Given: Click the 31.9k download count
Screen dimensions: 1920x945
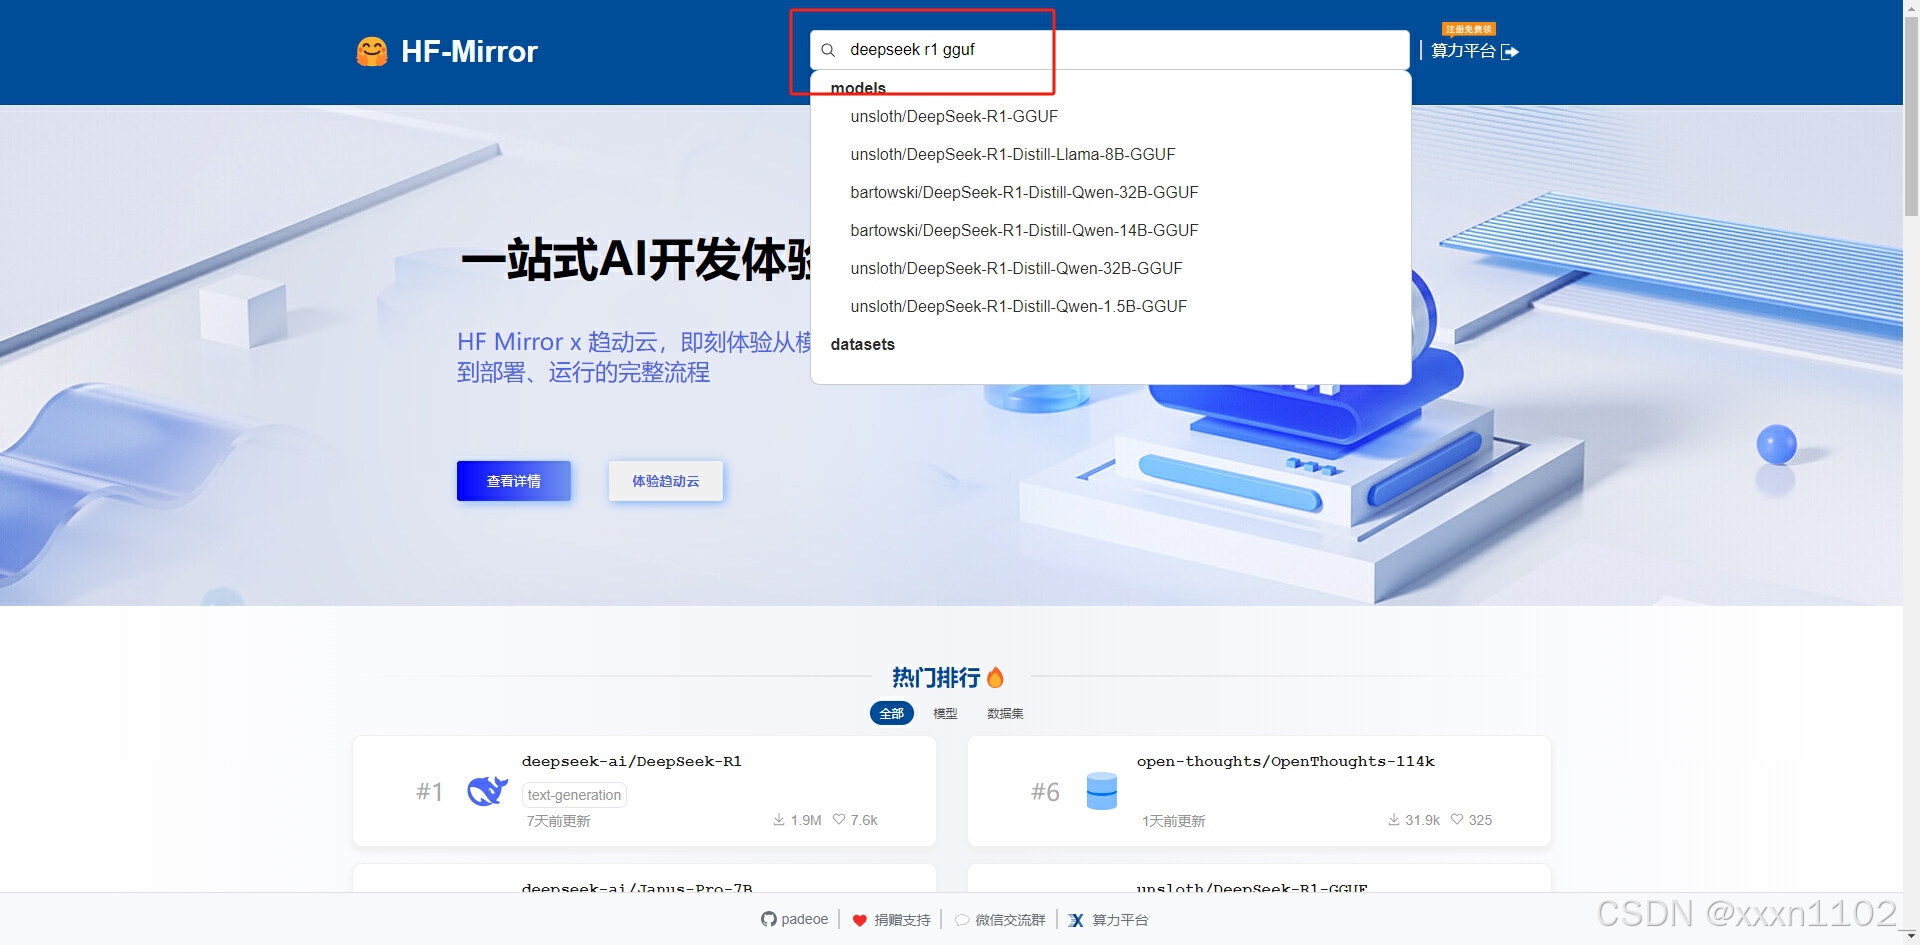Looking at the screenshot, I should click(x=1422, y=820).
